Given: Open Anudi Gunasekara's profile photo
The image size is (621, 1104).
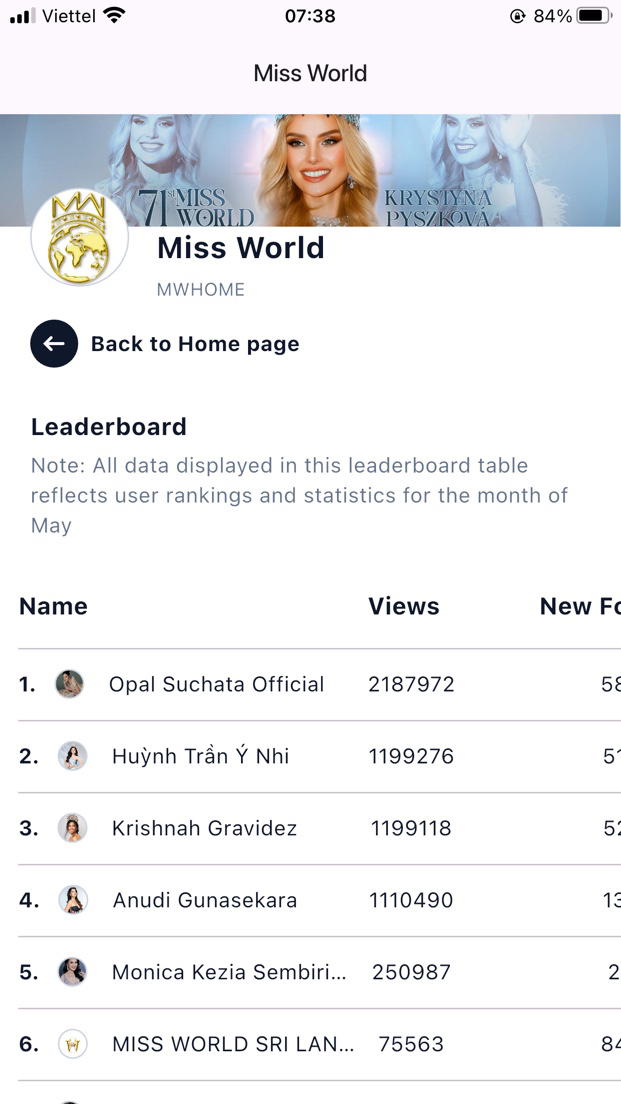Looking at the screenshot, I should (x=72, y=900).
